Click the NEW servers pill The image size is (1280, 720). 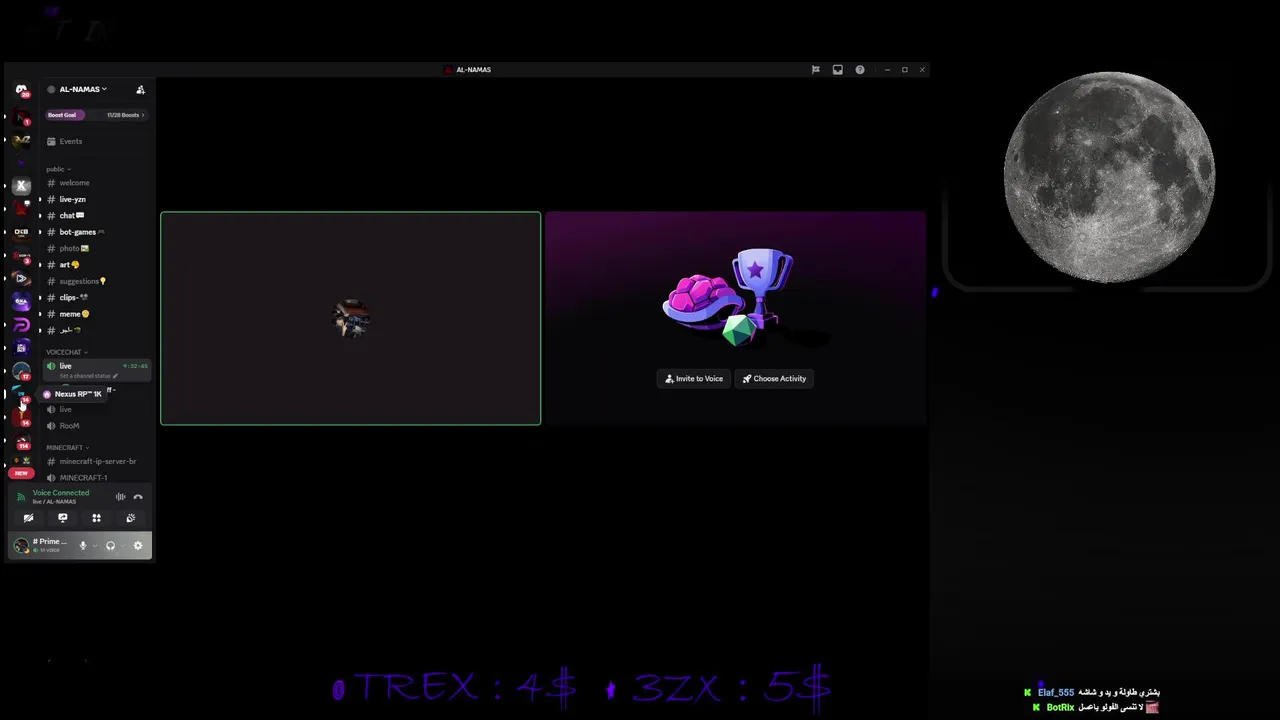(x=21, y=473)
